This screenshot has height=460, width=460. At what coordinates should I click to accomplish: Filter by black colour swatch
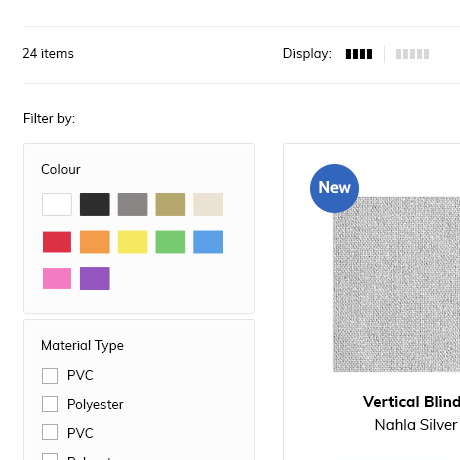(x=95, y=204)
